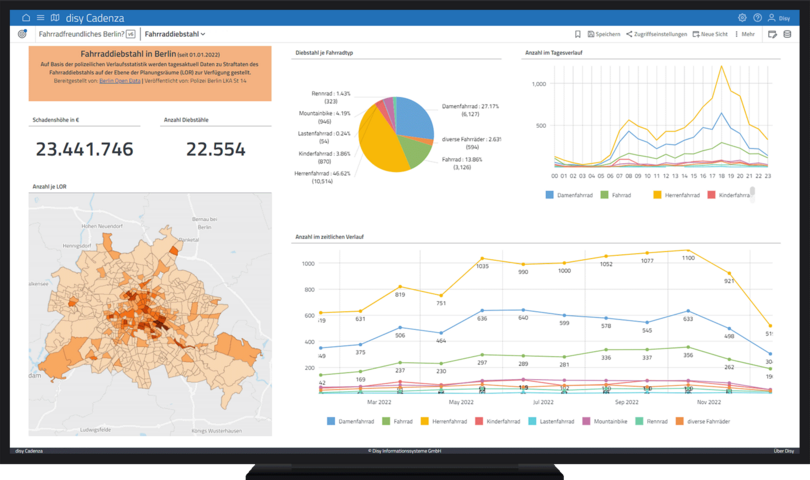Click the Anzahl je LOR map title
This screenshot has width=810, height=480.
(49, 187)
